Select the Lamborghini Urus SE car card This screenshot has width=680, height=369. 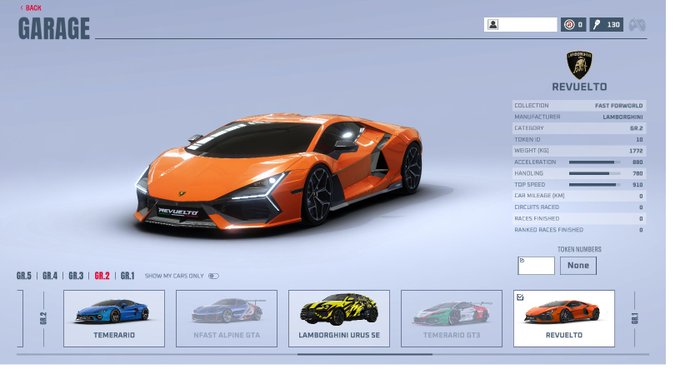[x=339, y=319]
